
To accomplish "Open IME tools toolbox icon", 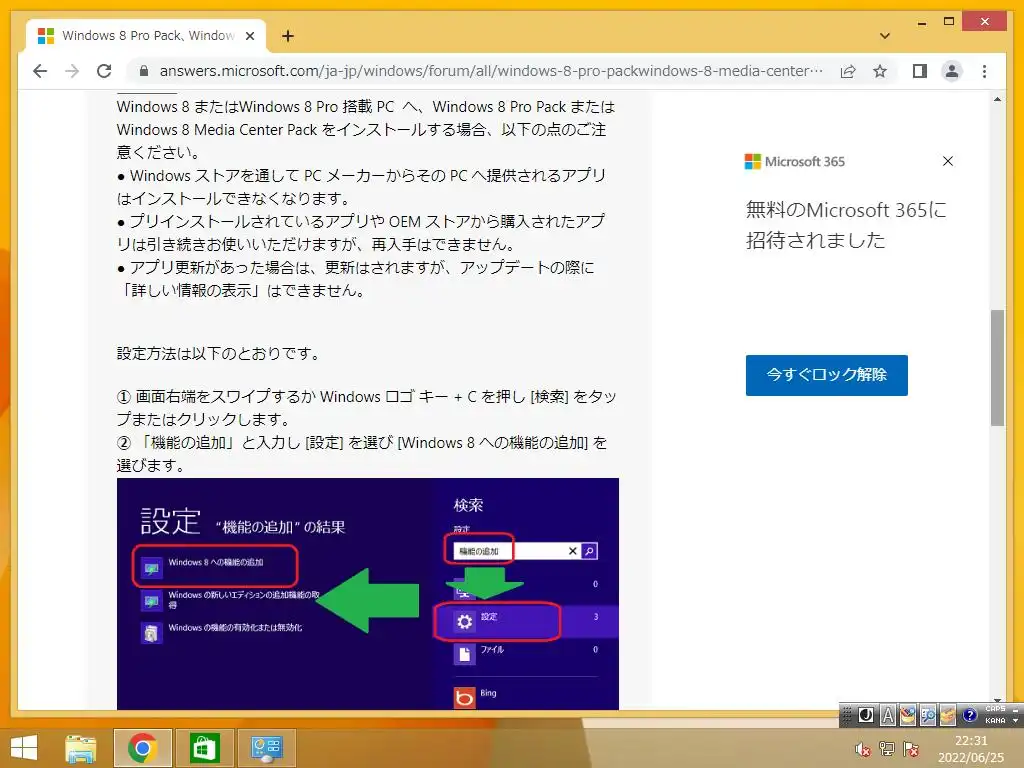I will tap(948, 716).
